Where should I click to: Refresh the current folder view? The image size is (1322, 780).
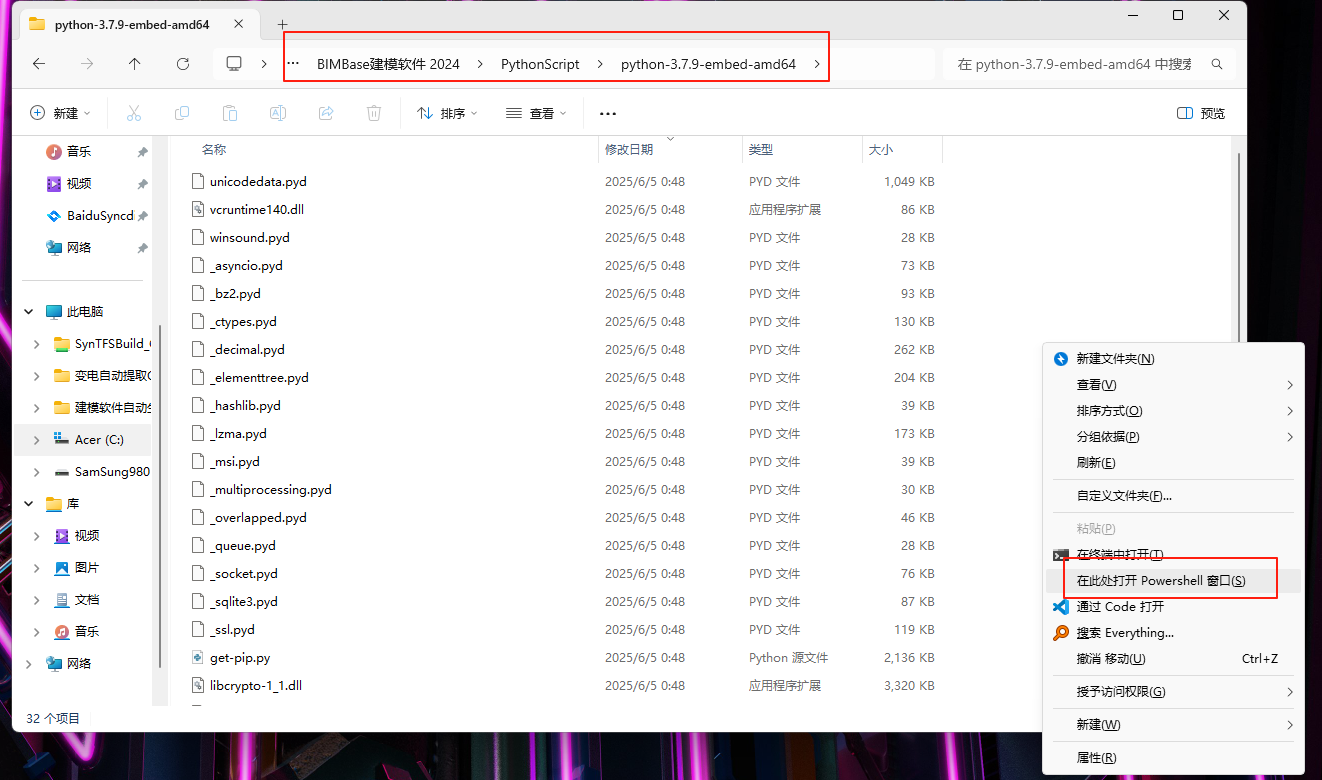tap(183, 64)
